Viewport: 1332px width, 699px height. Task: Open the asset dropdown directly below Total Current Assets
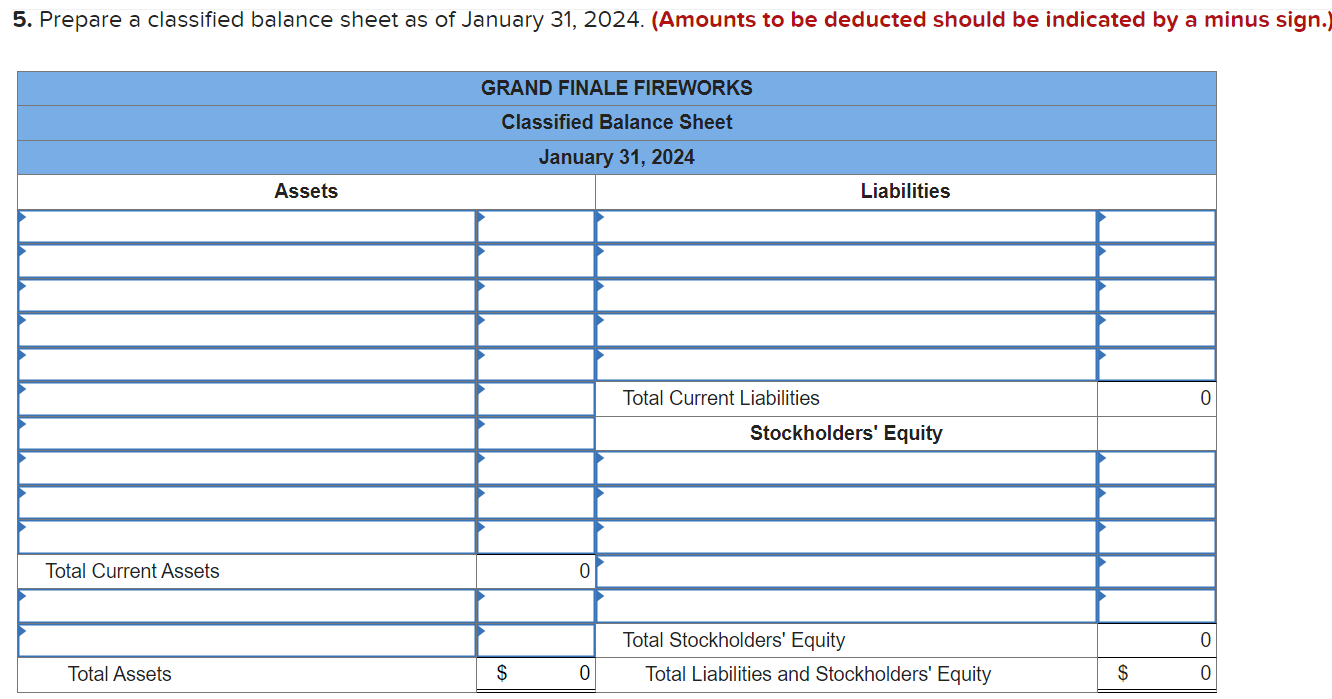point(247,606)
